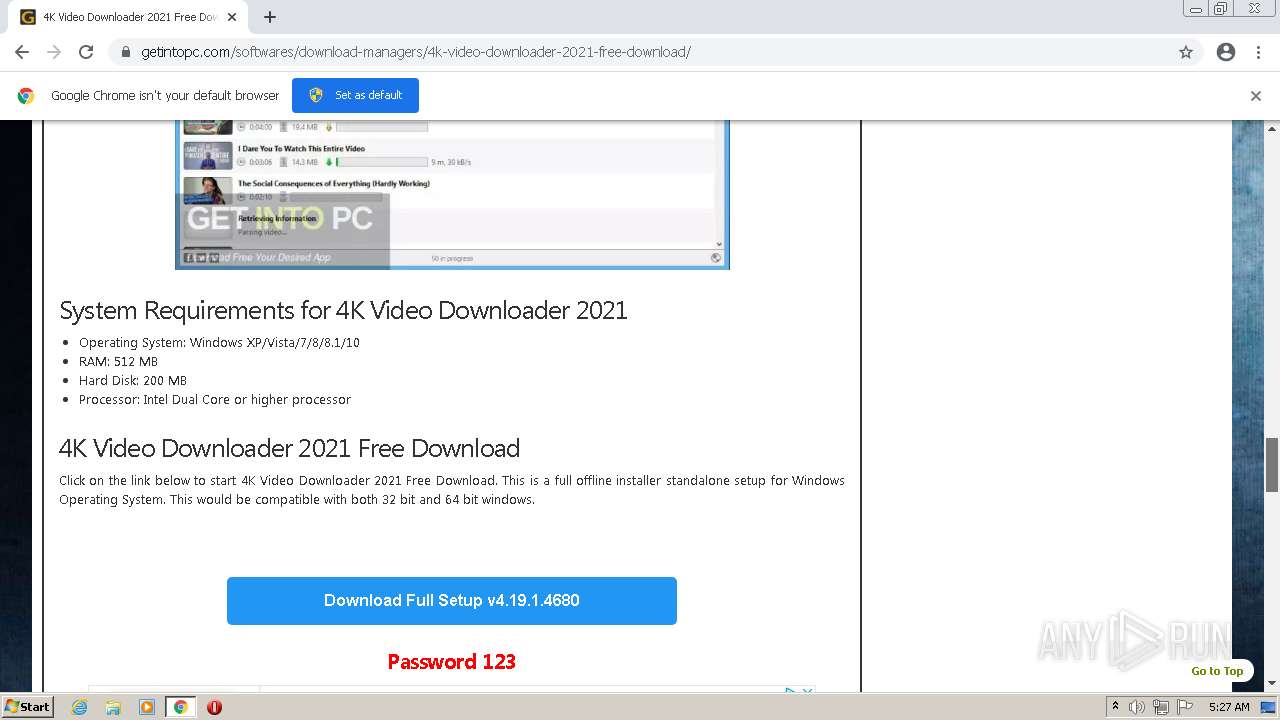
Task: Open the Windows Start menu
Action: [x=28, y=706]
